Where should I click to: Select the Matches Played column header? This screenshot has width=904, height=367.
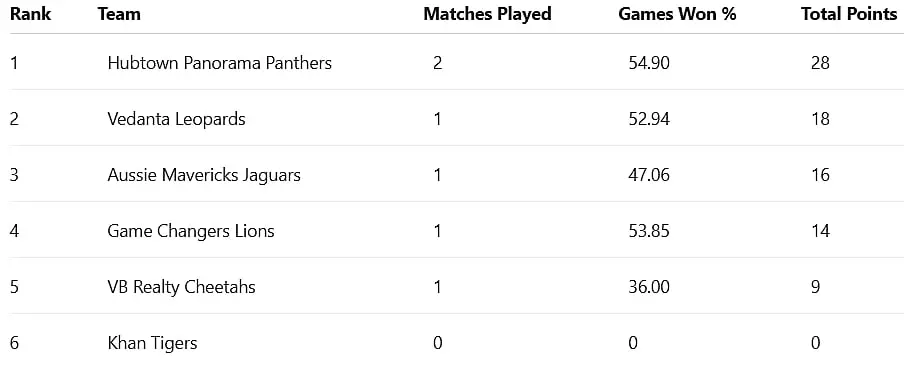487,14
